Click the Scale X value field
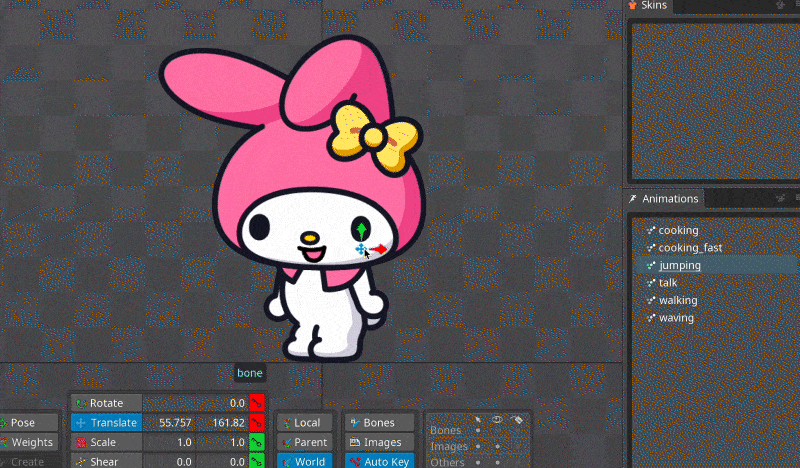The image size is (800, 468). 169,442
